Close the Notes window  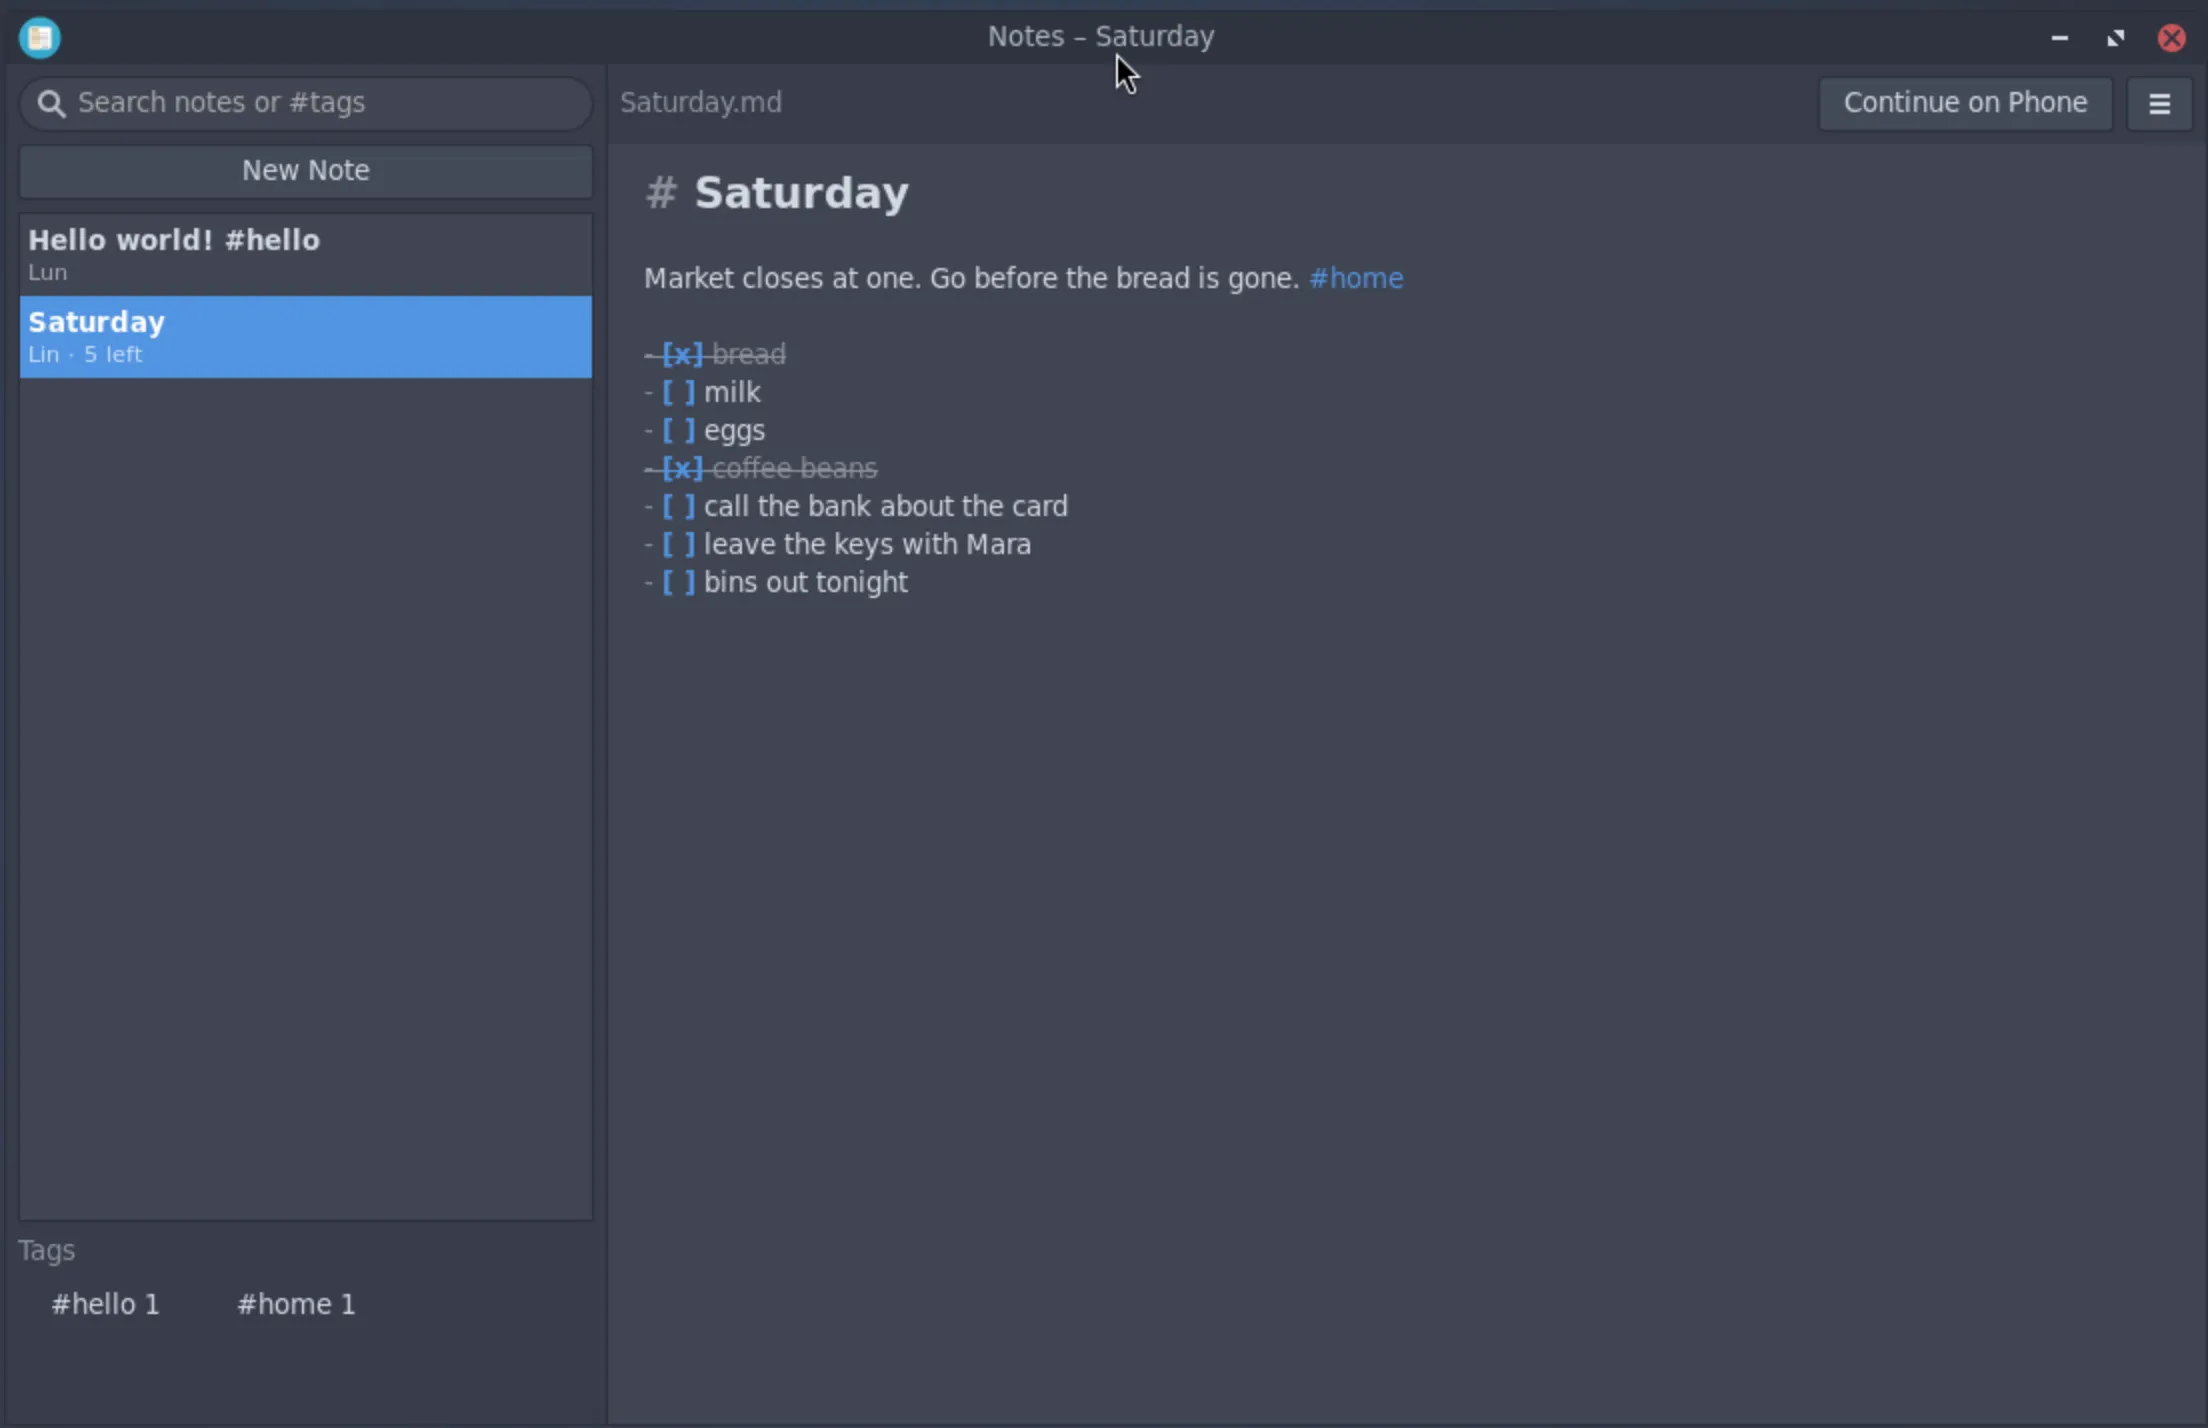point(2171,38)
